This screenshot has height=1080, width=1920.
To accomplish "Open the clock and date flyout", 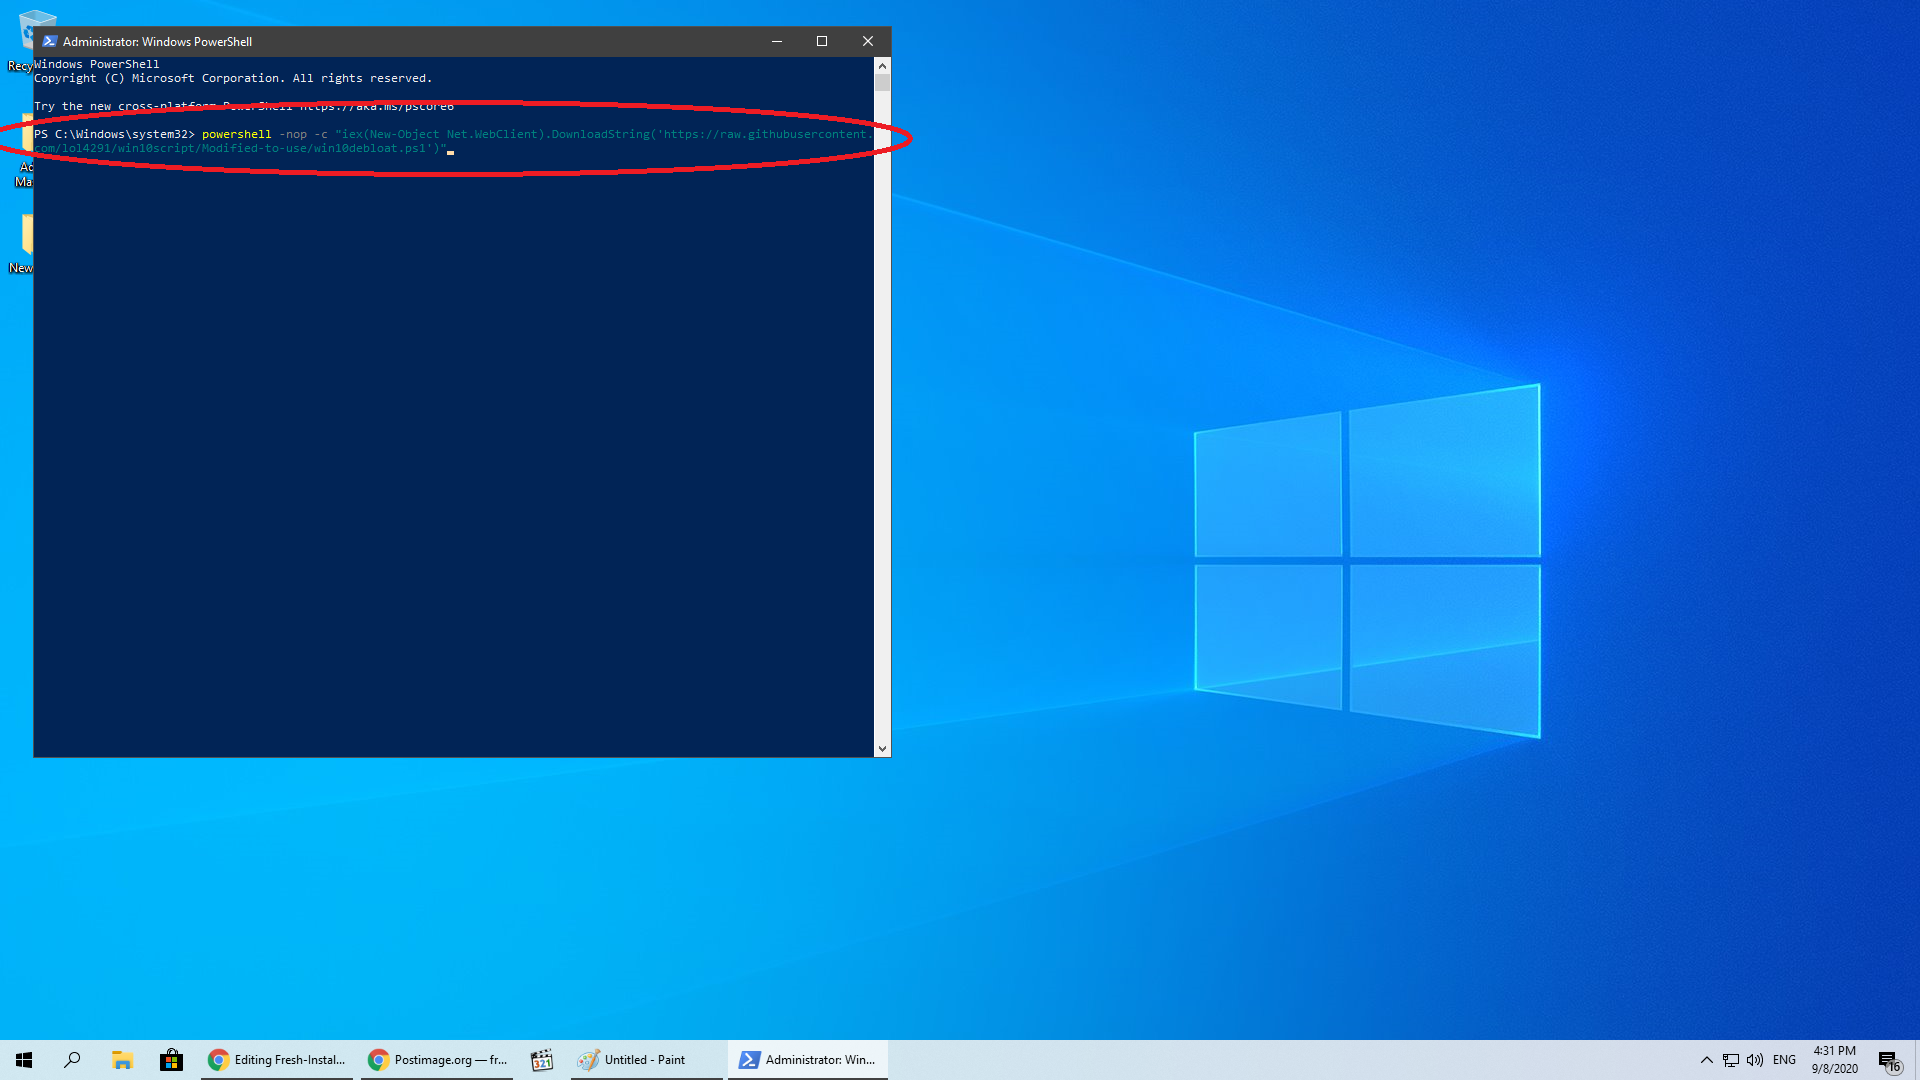I will tap(1834, 1060).
